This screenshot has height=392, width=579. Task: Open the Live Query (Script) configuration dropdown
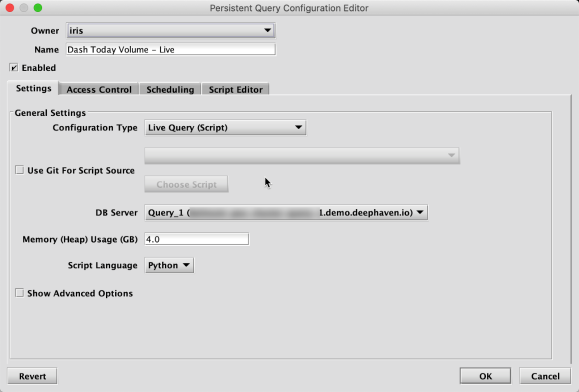[x=225, y=127]
